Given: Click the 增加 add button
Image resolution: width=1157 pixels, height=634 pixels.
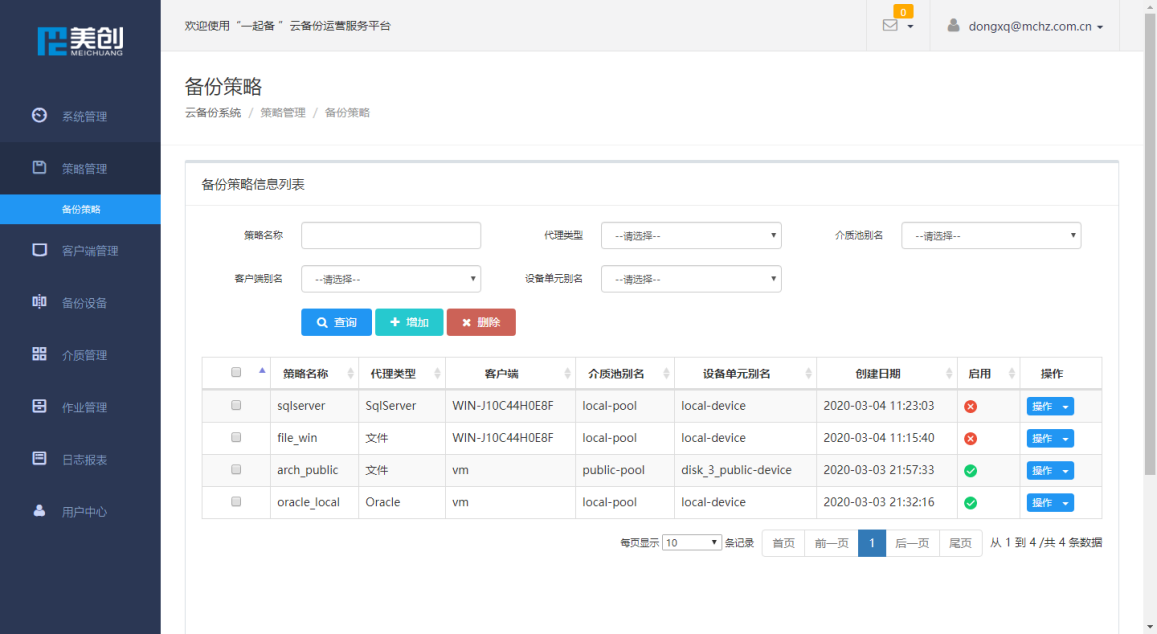Looking at the screenshot, I should (x=409, y=323).
